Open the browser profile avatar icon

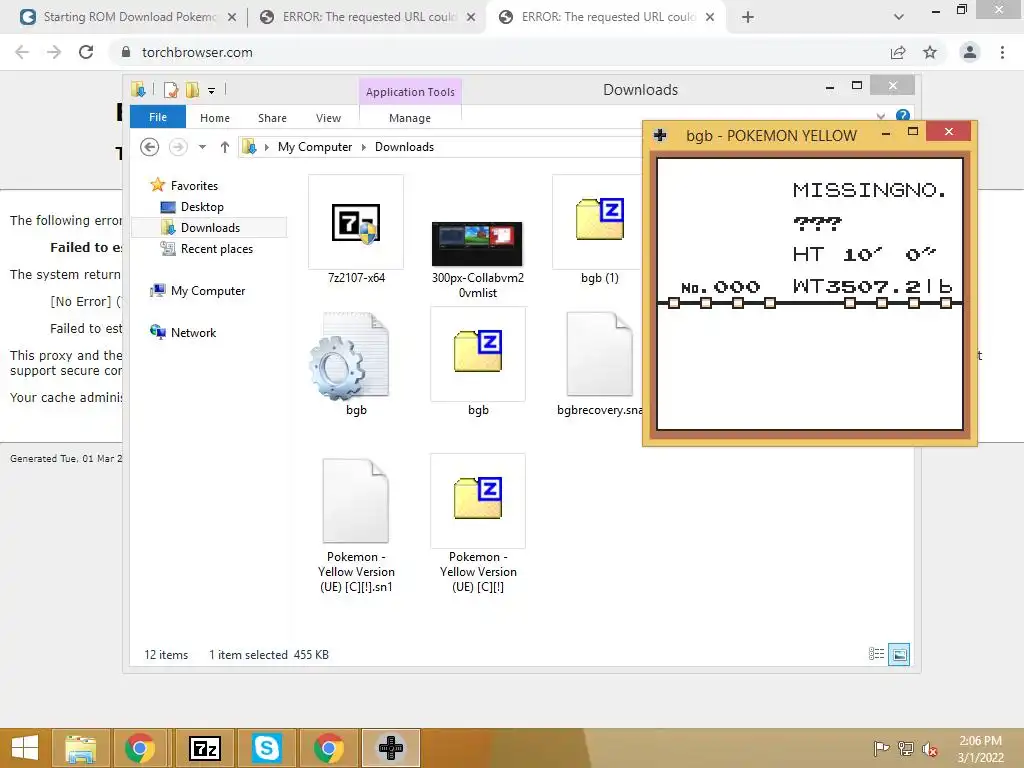point(970,52)
